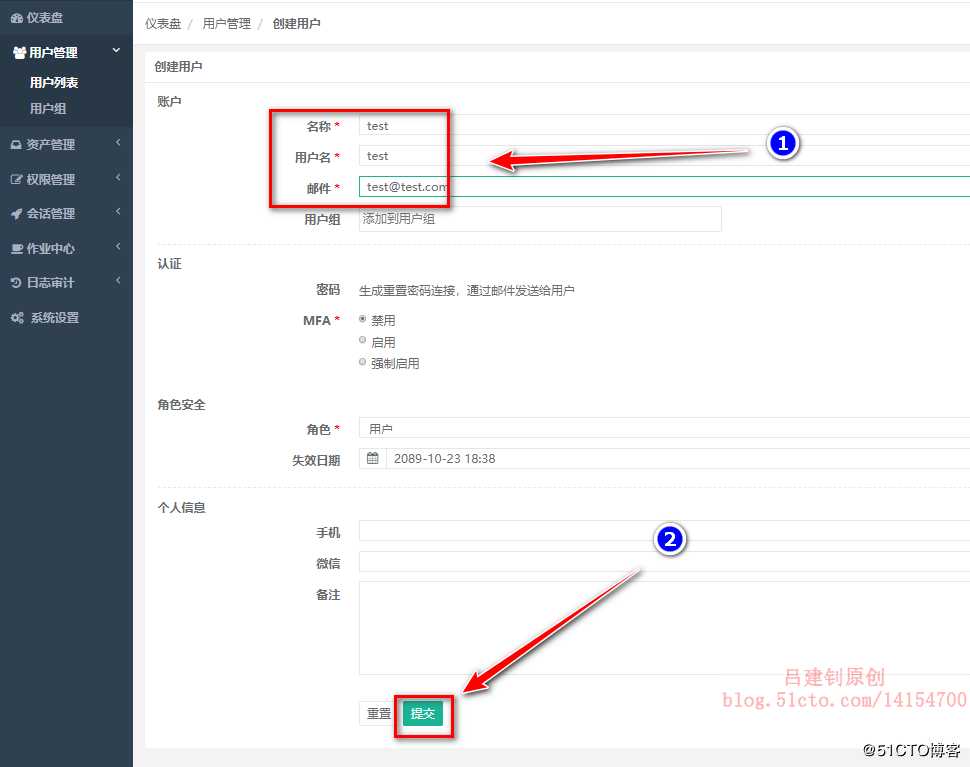Click the 创建用户 breadcrumb text

(x=296, y=24)
